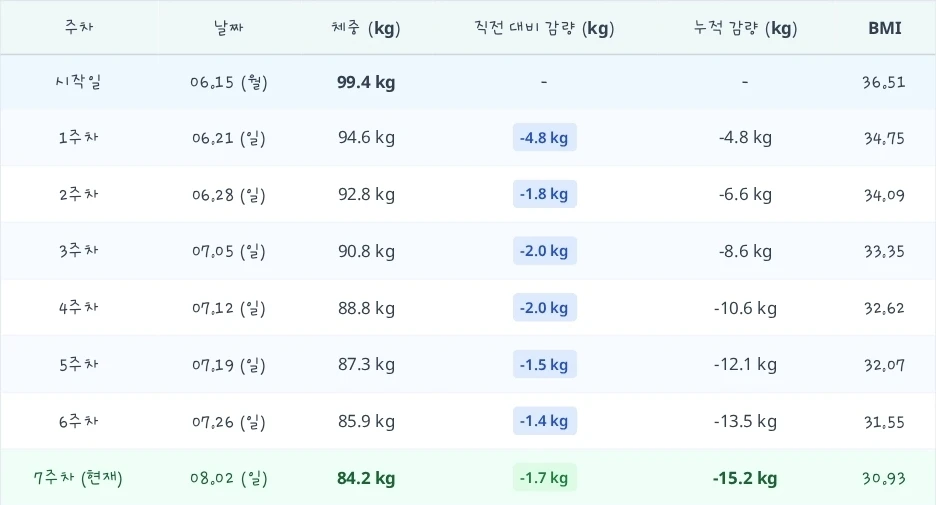936x505 pixels.
Task: Select the 3주차 row label
Action: tap(78, 251)
